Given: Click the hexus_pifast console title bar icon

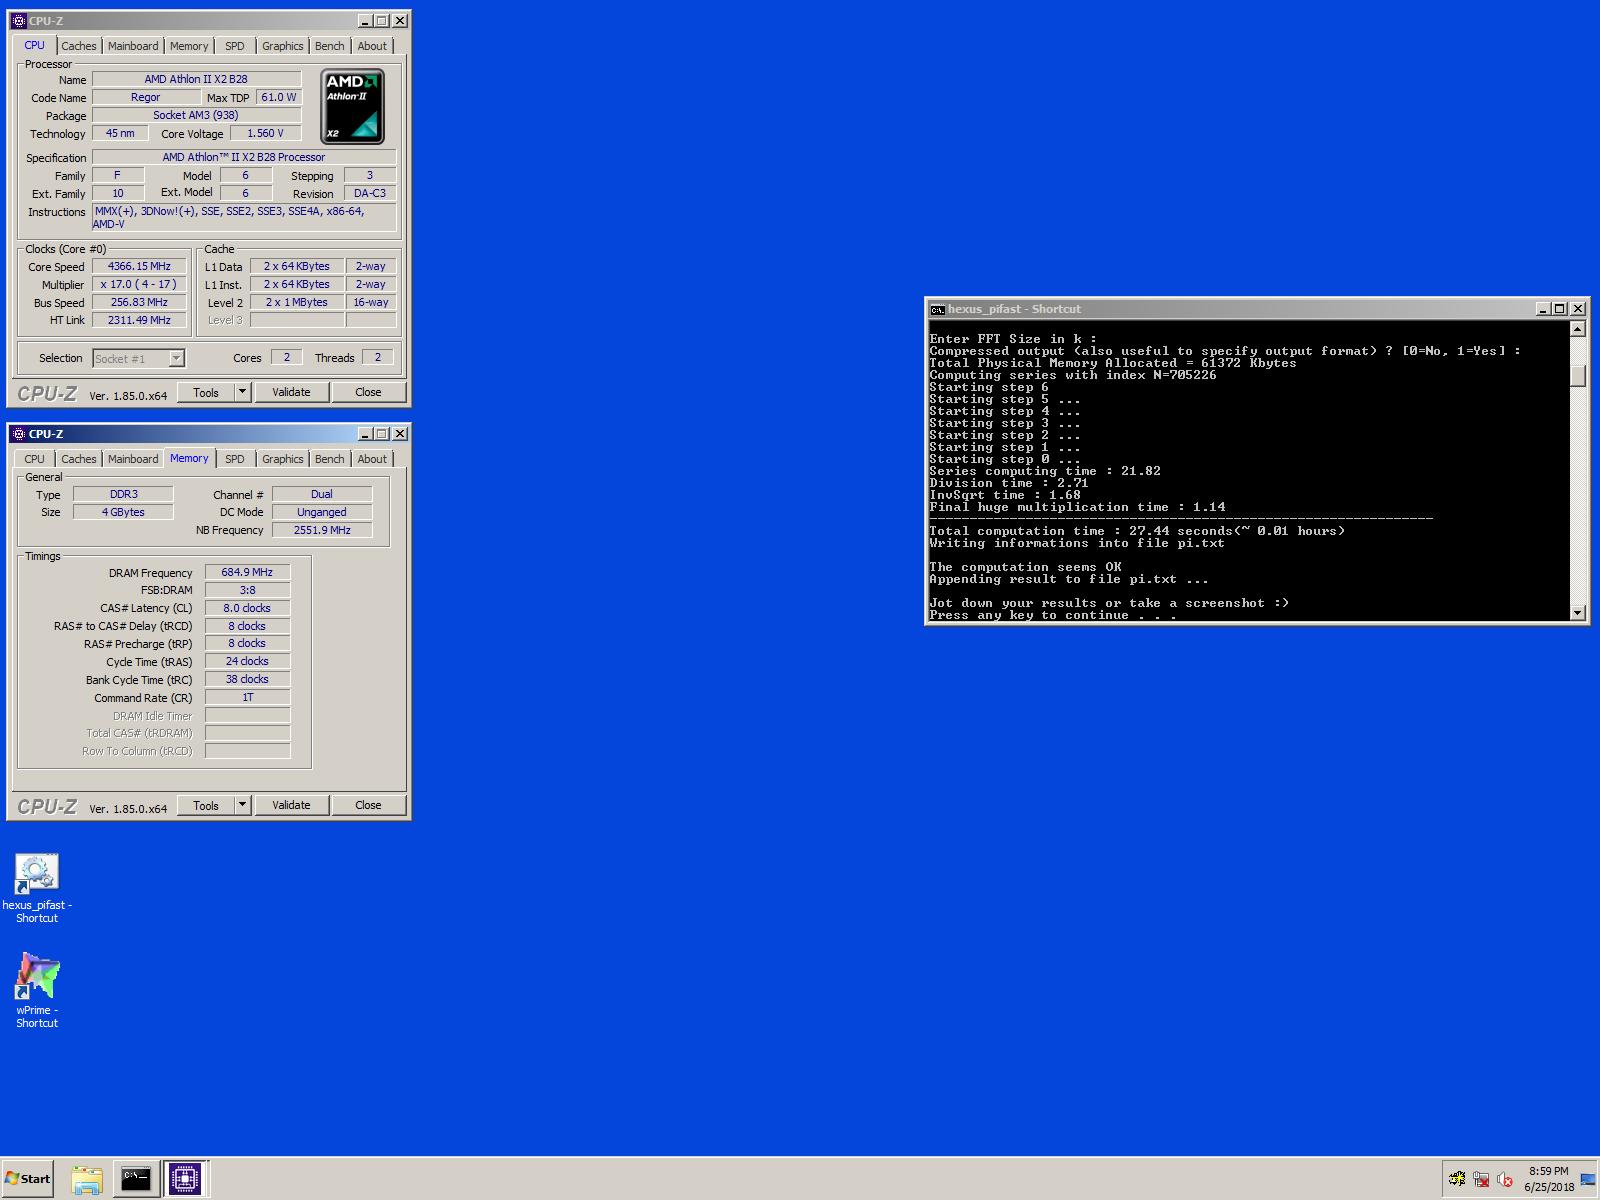Looking at the screenshot, I should pos(938,309).
